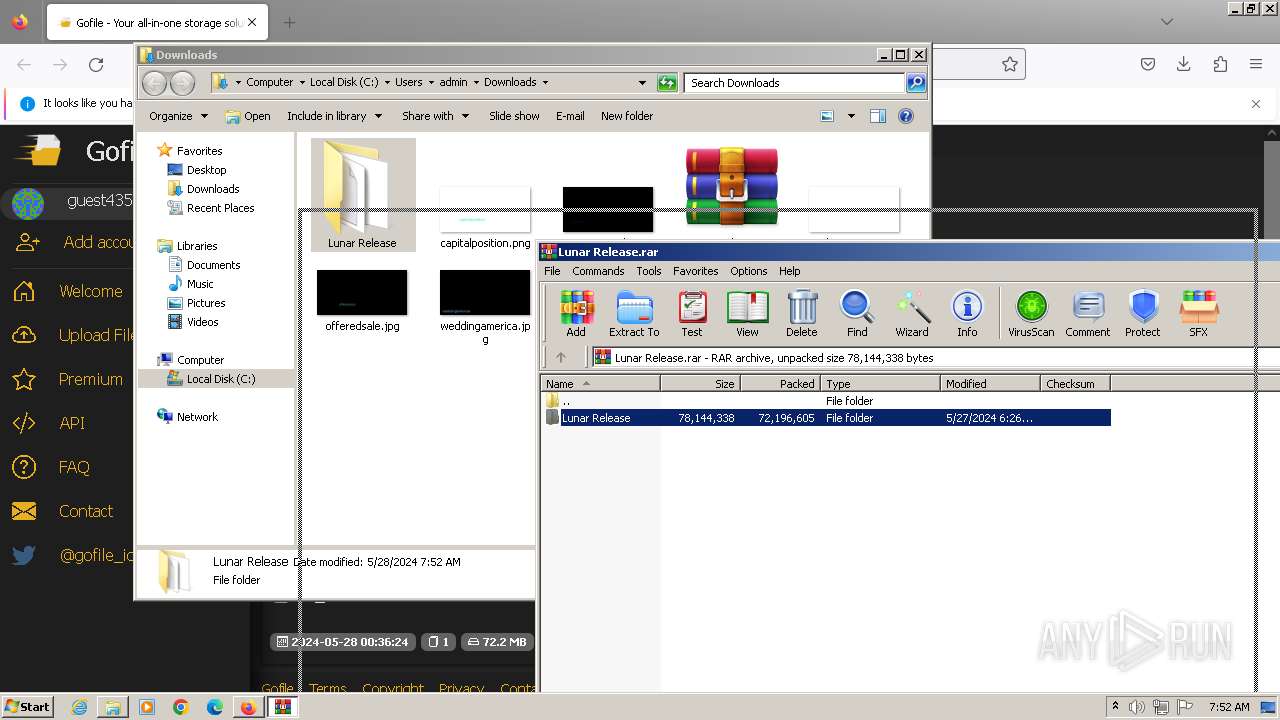Select the weddingamerica.jpg thumbnail
Viewport: 1280px width, 720px height.
point(485,306)
